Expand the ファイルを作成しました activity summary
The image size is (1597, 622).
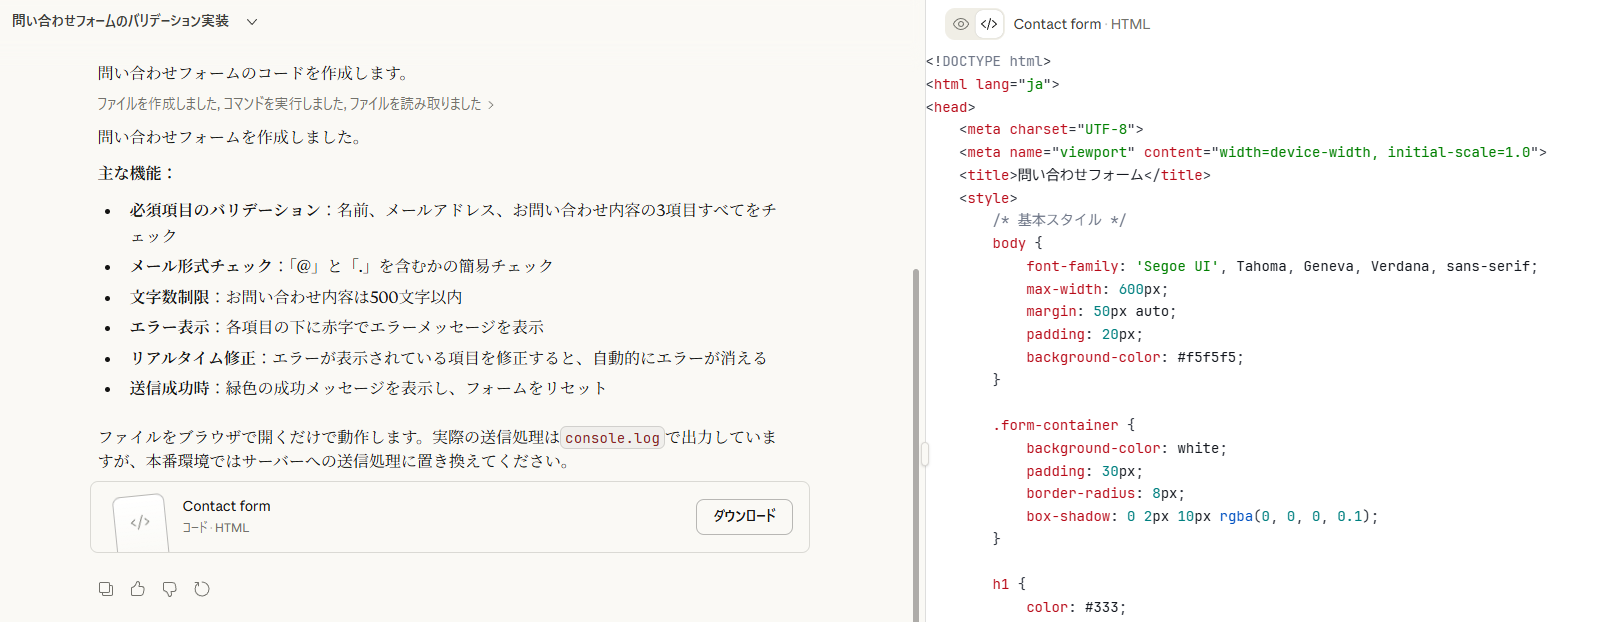click(295, 104)
